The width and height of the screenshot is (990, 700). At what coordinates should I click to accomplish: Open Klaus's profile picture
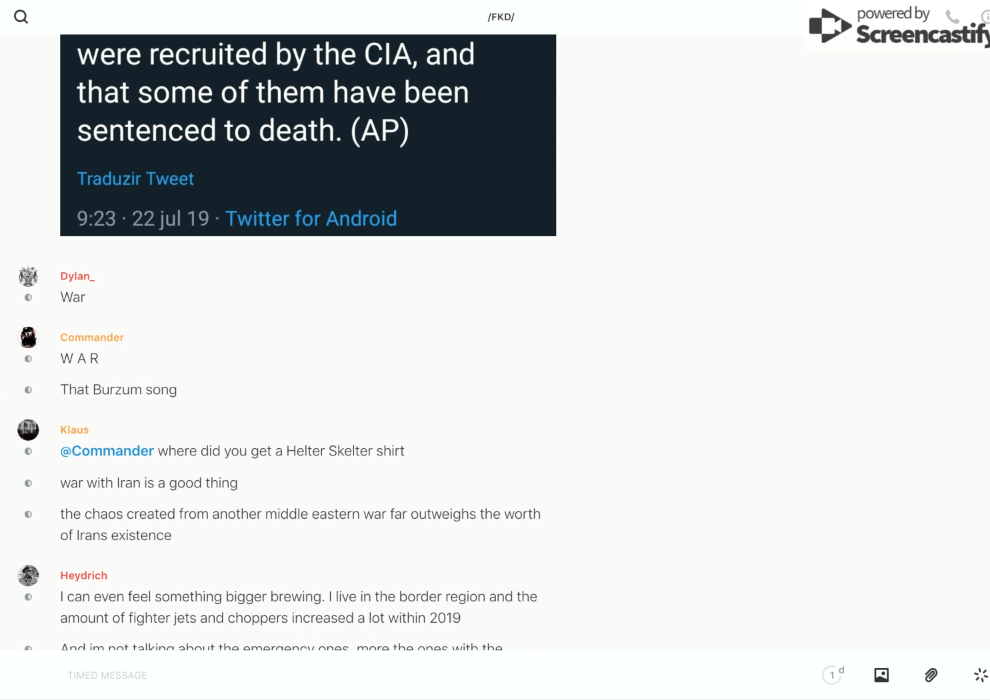(x=28, y=430)
